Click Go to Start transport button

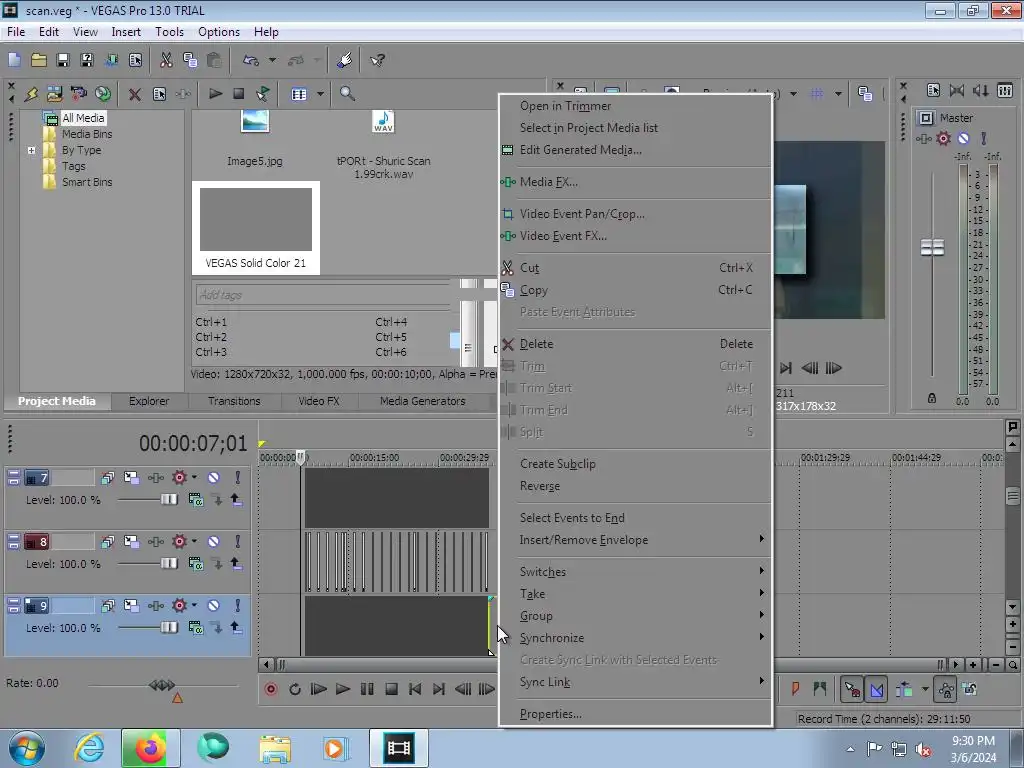pyautogui.click(x=415, y=689)
